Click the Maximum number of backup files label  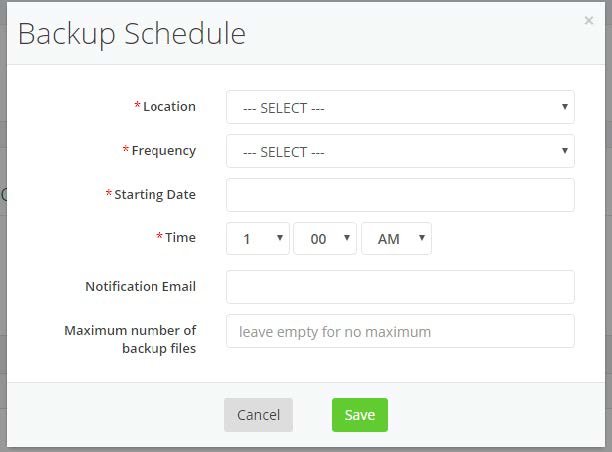[x=130, y=339]
